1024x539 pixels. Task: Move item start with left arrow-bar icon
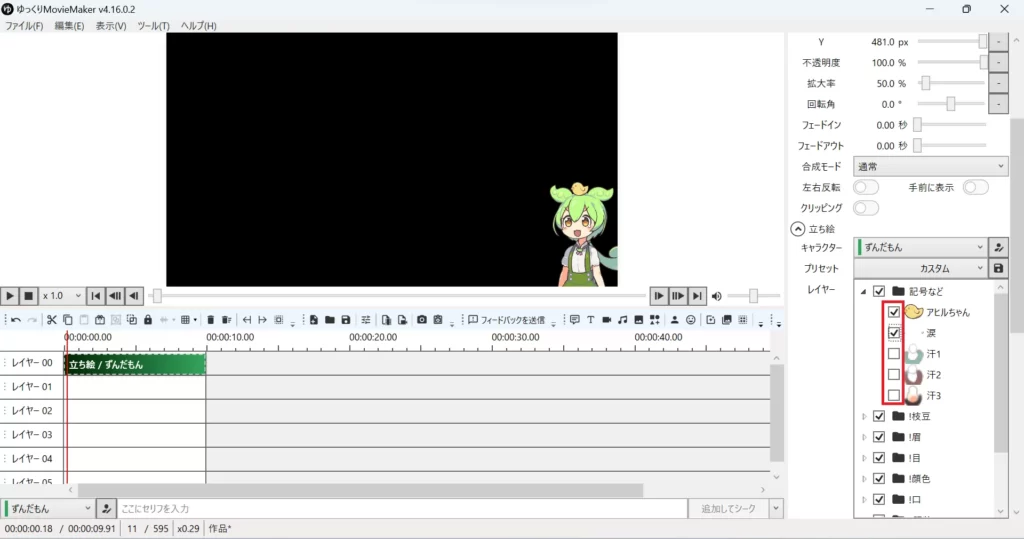pos(247,320)
